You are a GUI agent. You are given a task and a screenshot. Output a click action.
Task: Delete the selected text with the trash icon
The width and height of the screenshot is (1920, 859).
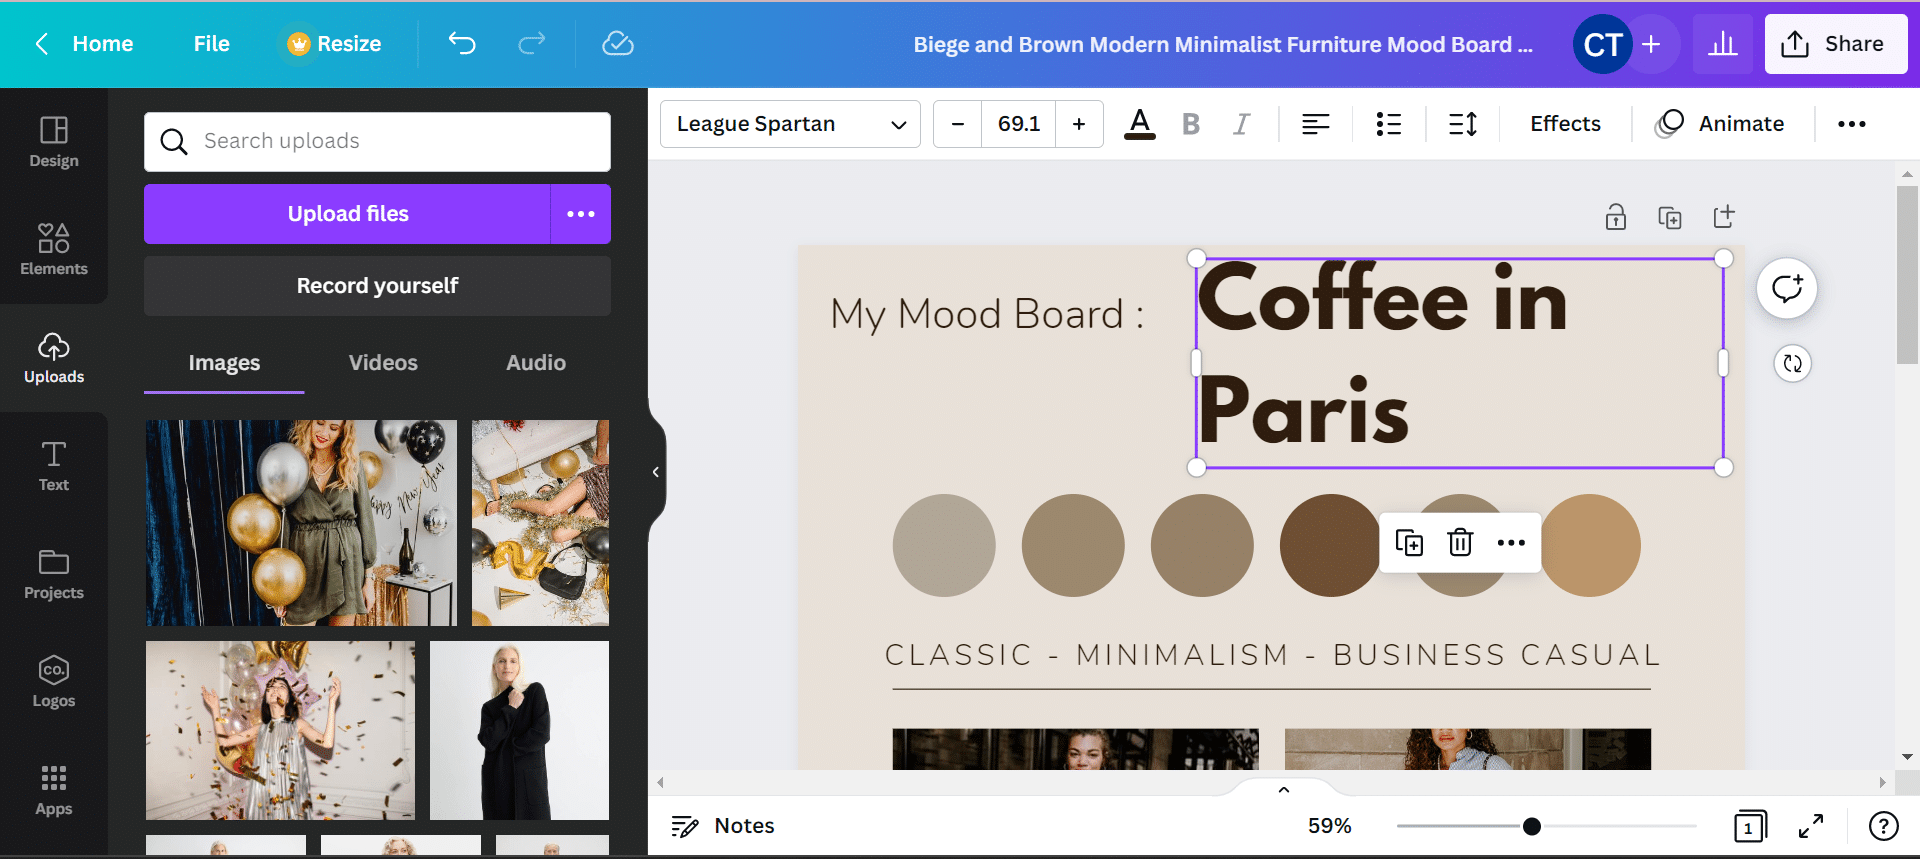(1460, 542)
